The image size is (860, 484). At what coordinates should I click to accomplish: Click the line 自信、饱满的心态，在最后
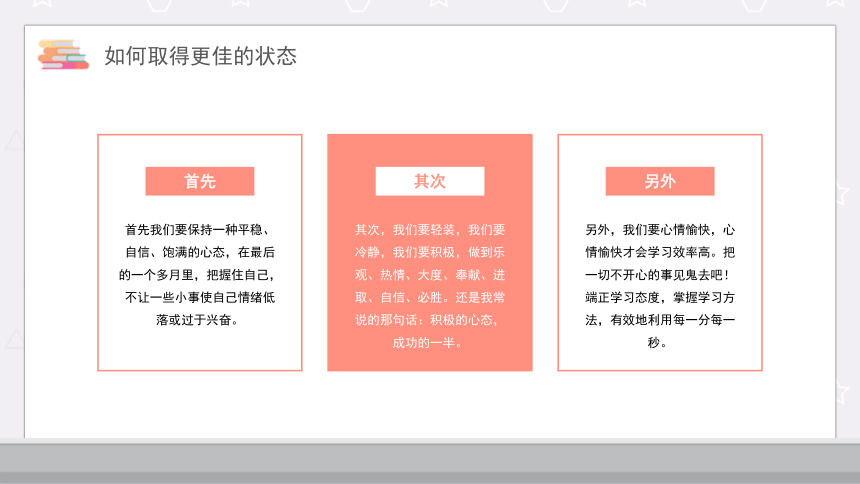(200, 252)
